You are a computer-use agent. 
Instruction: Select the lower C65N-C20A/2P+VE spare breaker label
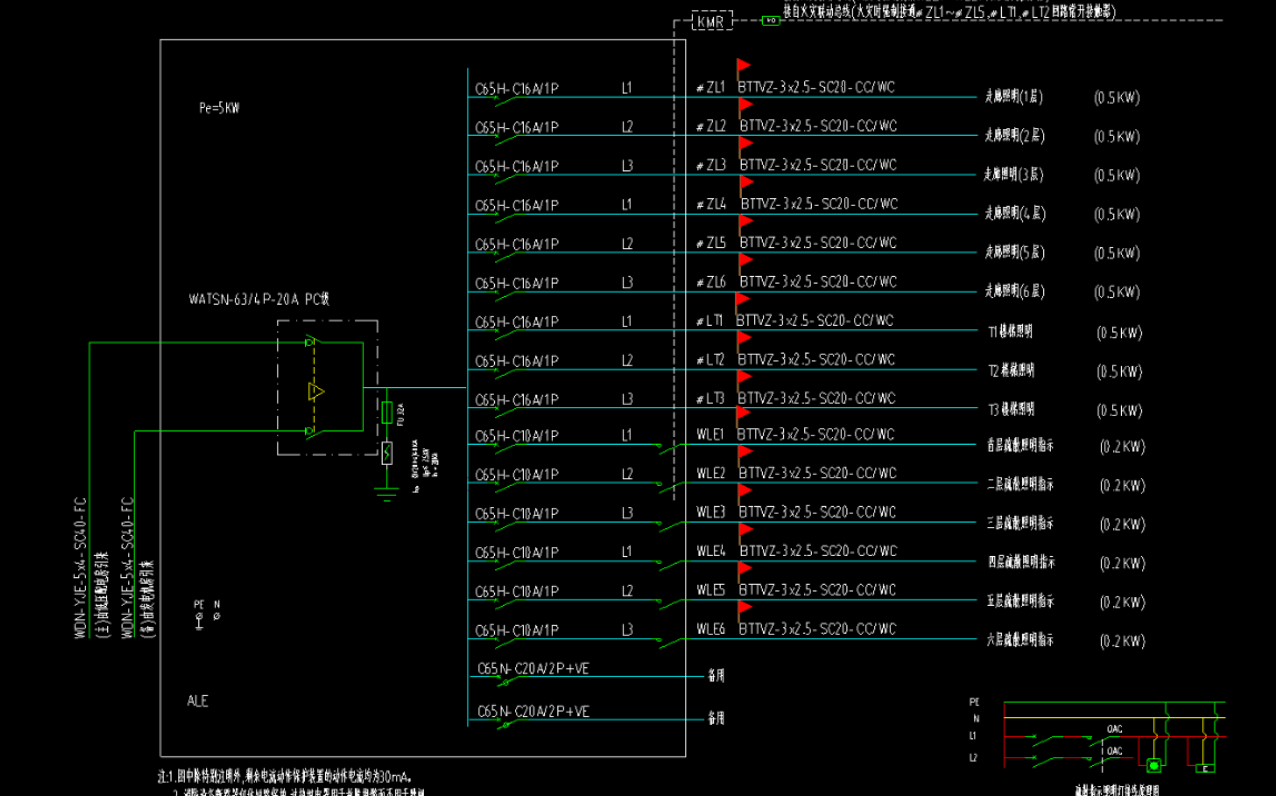(x=533, y=711)
